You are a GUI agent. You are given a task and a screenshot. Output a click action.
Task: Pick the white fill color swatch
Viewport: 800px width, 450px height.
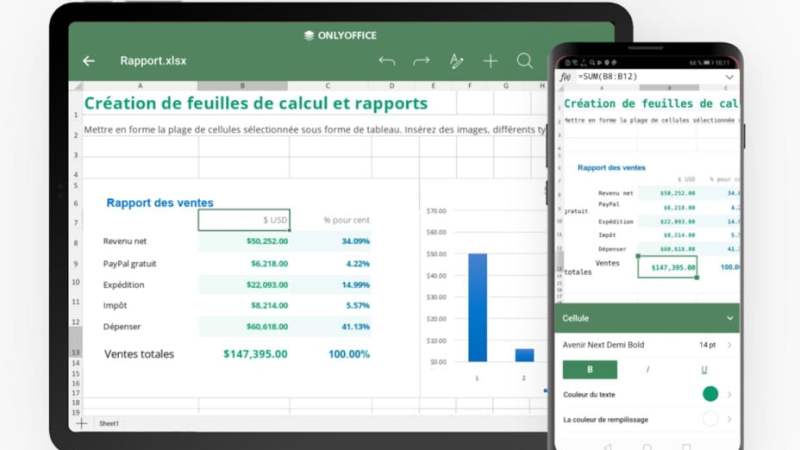click(x=710, y=419)
